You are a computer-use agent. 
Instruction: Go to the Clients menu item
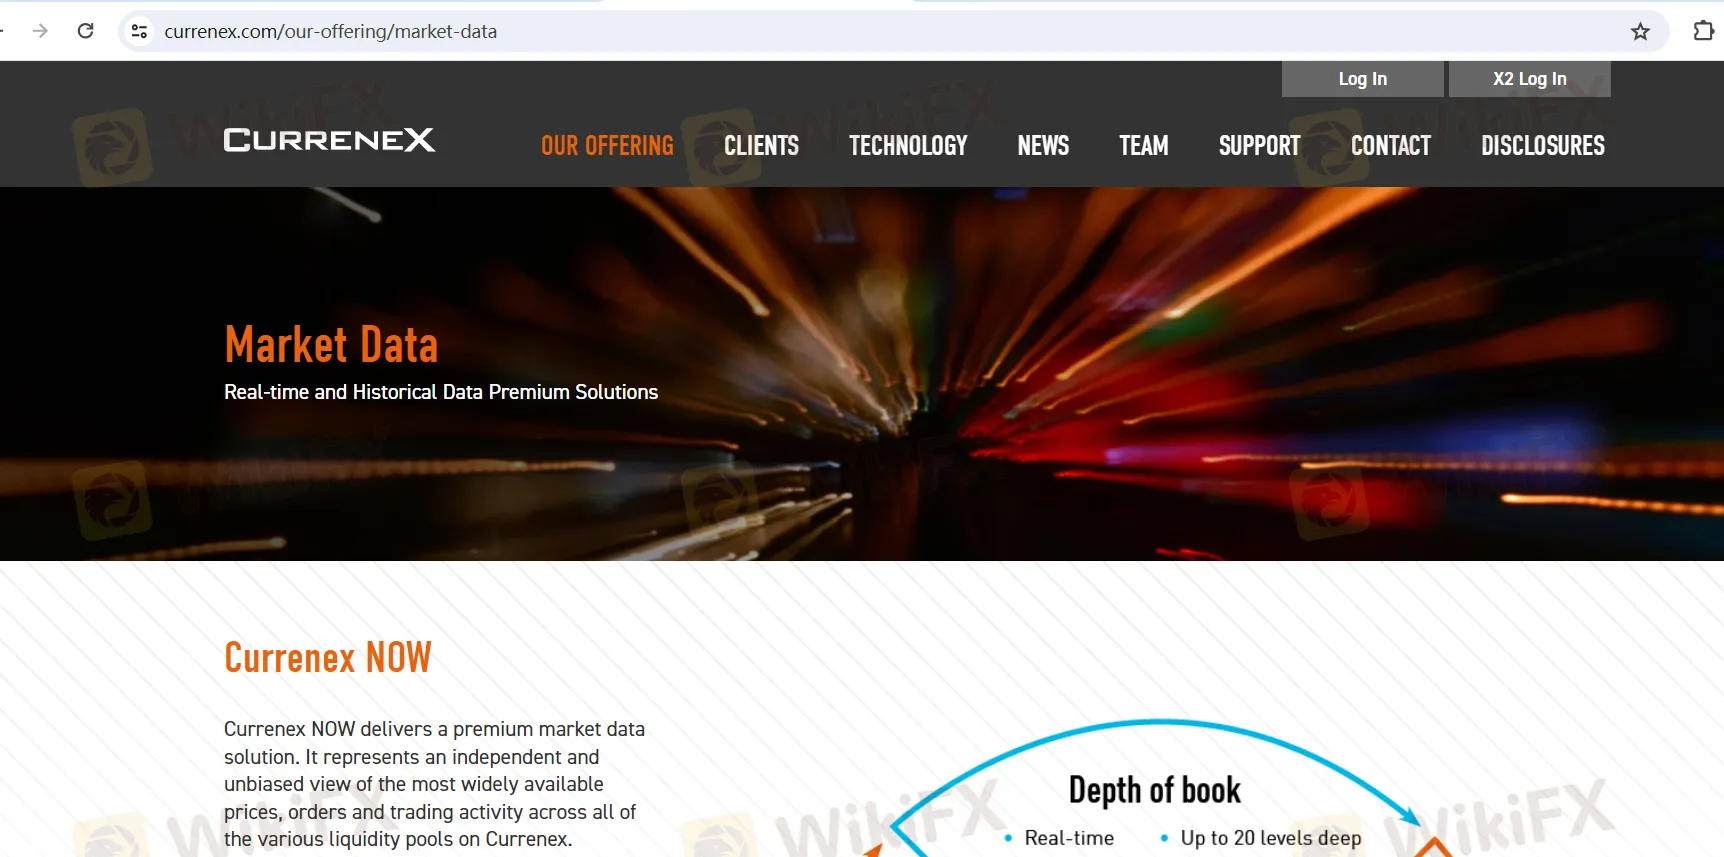pyautogui.click(x=761, y=146)
